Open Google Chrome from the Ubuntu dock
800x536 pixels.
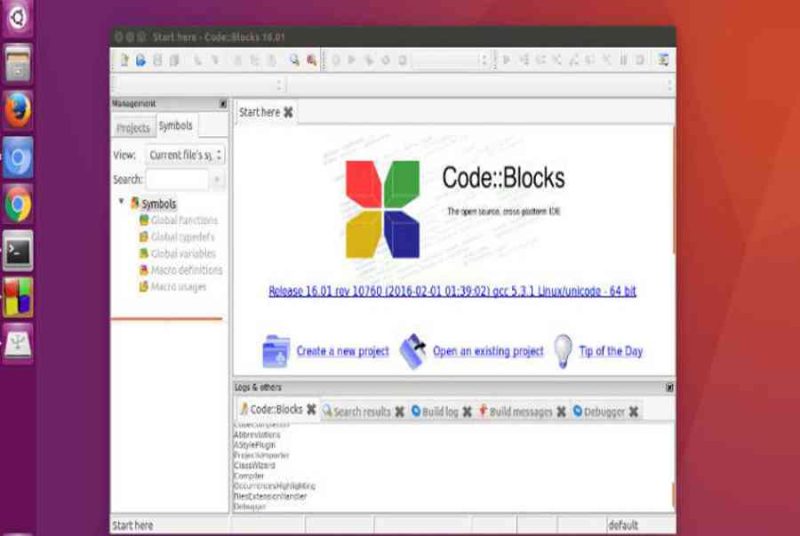(x=18, y=203)
